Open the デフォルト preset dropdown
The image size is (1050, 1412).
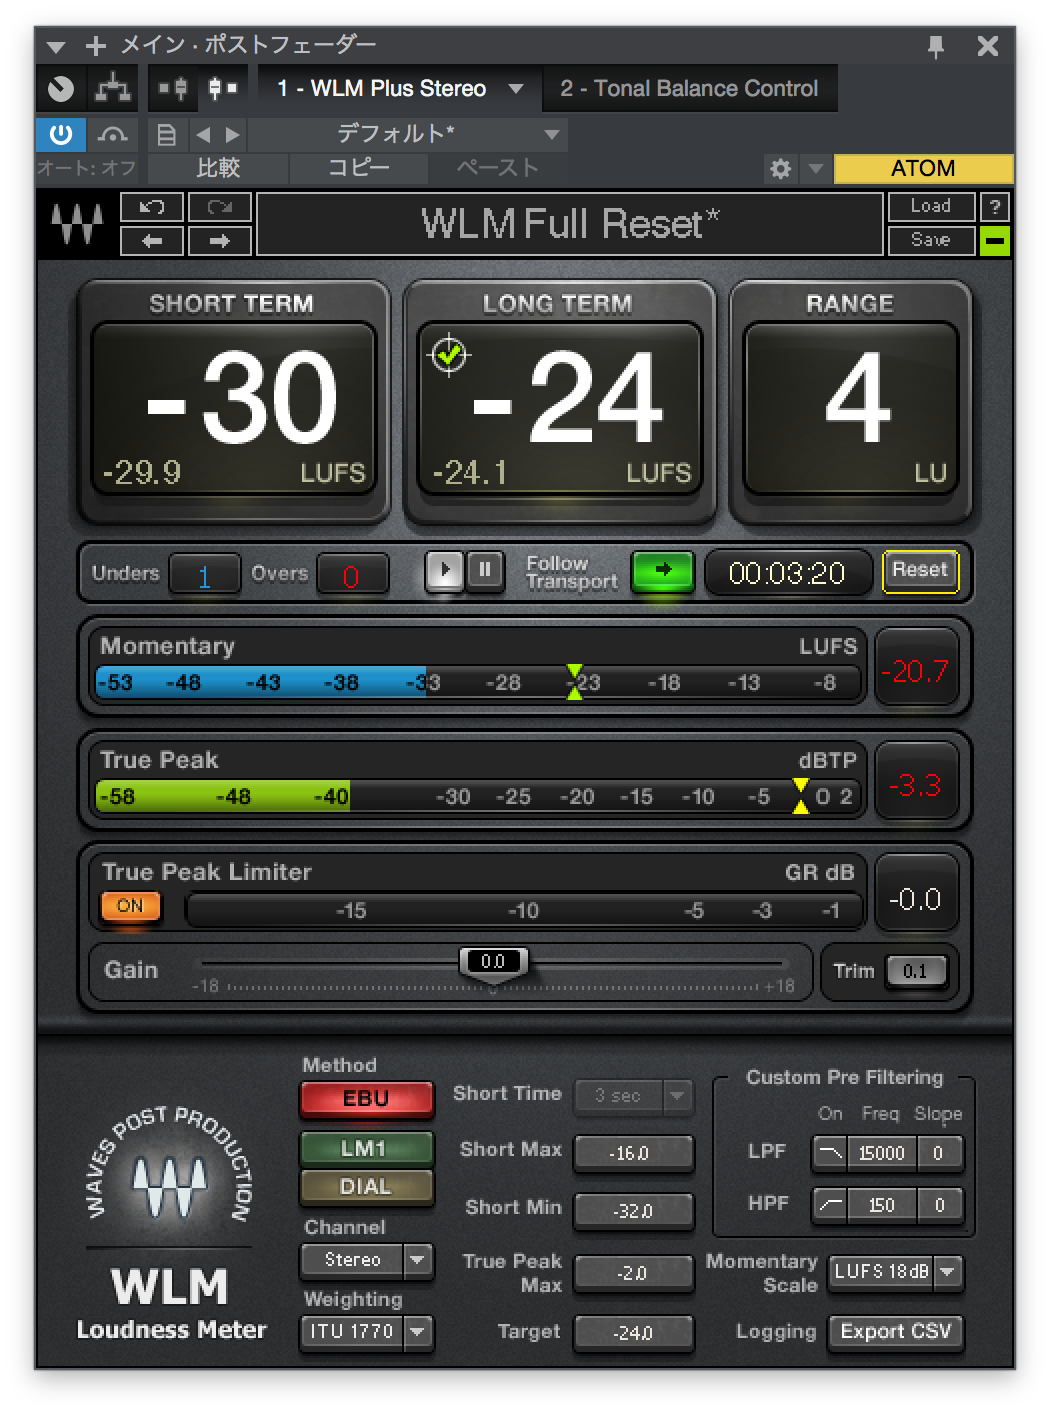click(408, 134)
